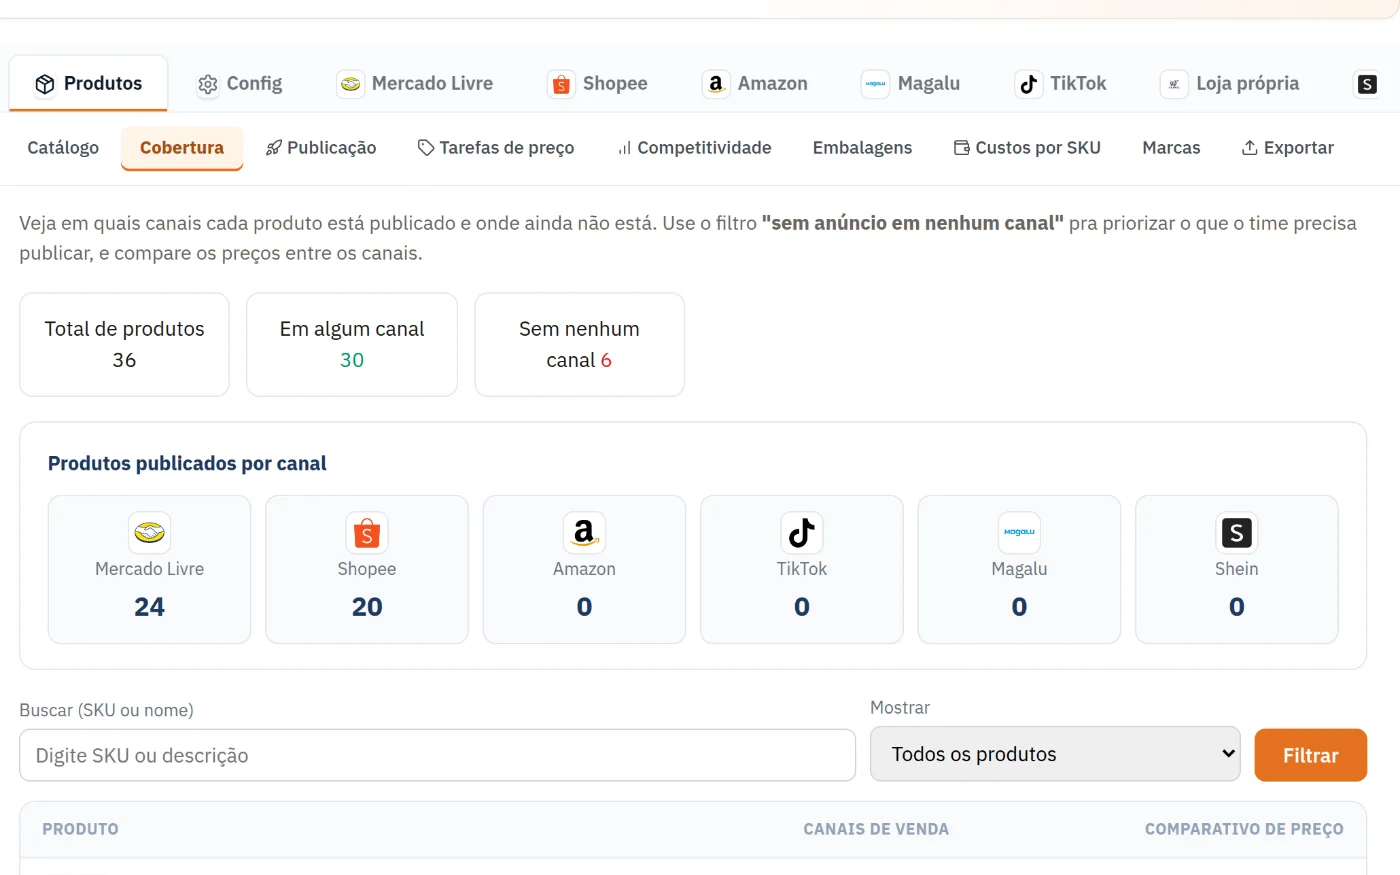Click the Publicação rocket icon
1400x875 pixels.
(x=273, y=148)
